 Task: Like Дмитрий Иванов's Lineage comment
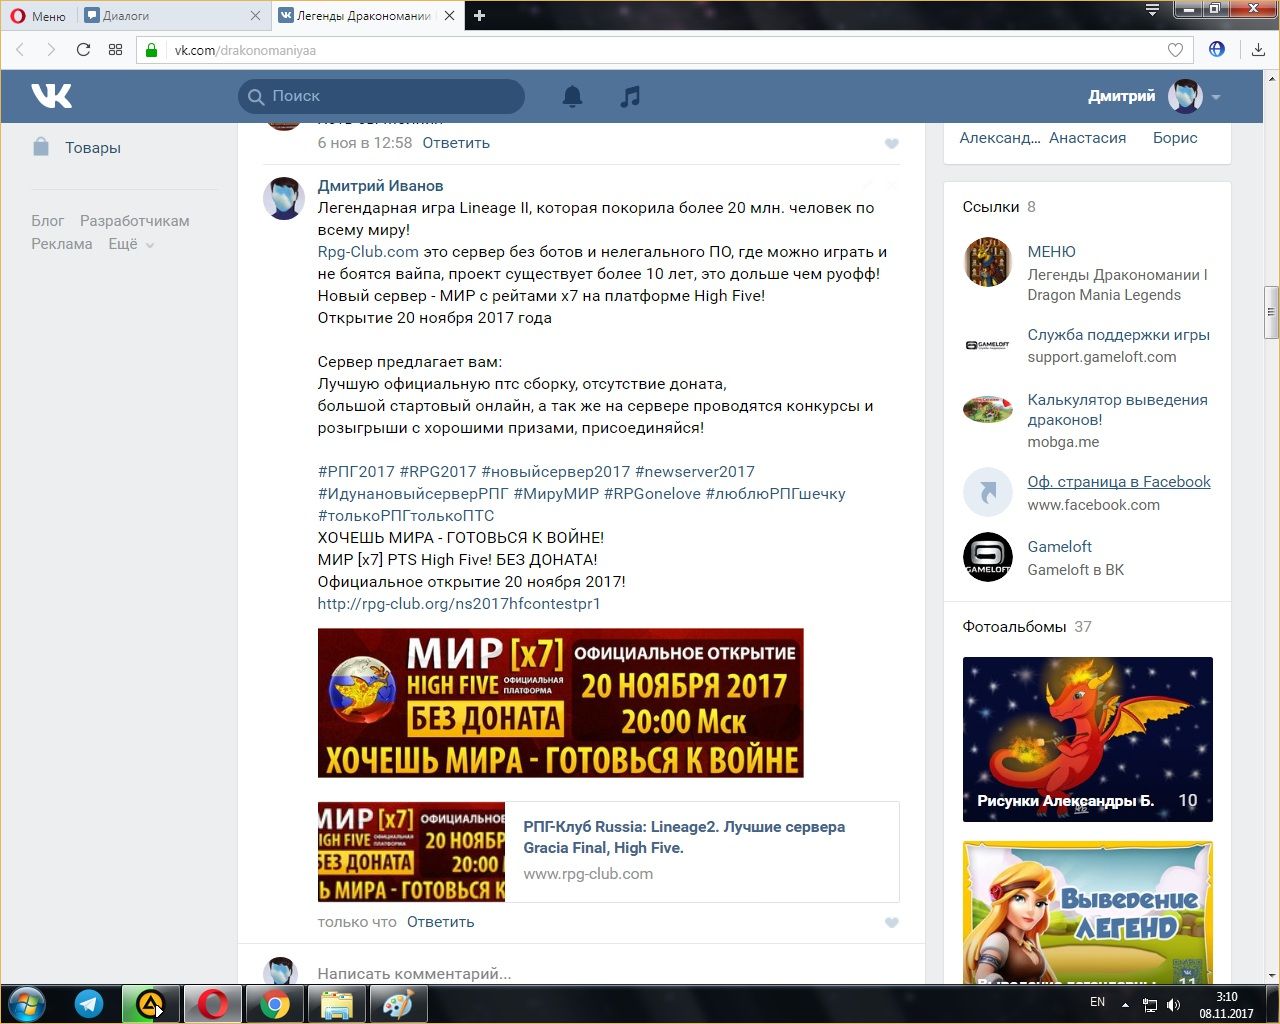[x=892, y=923]
